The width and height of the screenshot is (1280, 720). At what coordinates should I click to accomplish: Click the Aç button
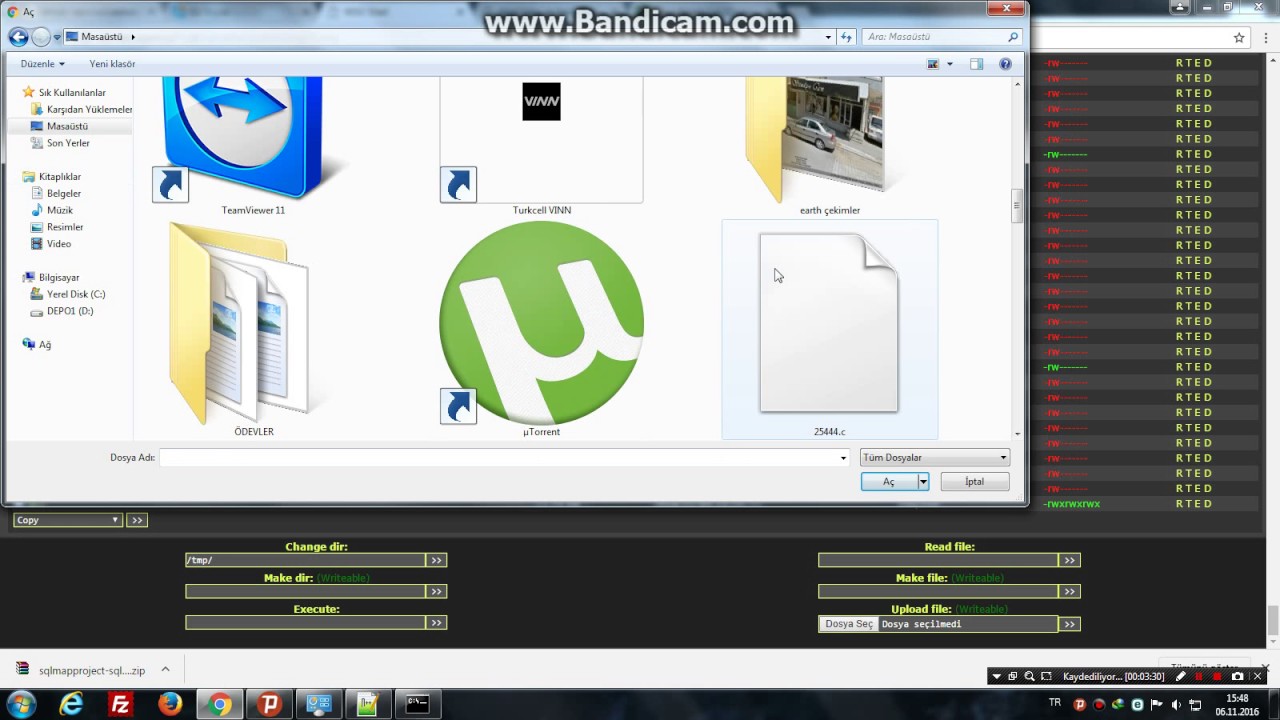point(888,482)
